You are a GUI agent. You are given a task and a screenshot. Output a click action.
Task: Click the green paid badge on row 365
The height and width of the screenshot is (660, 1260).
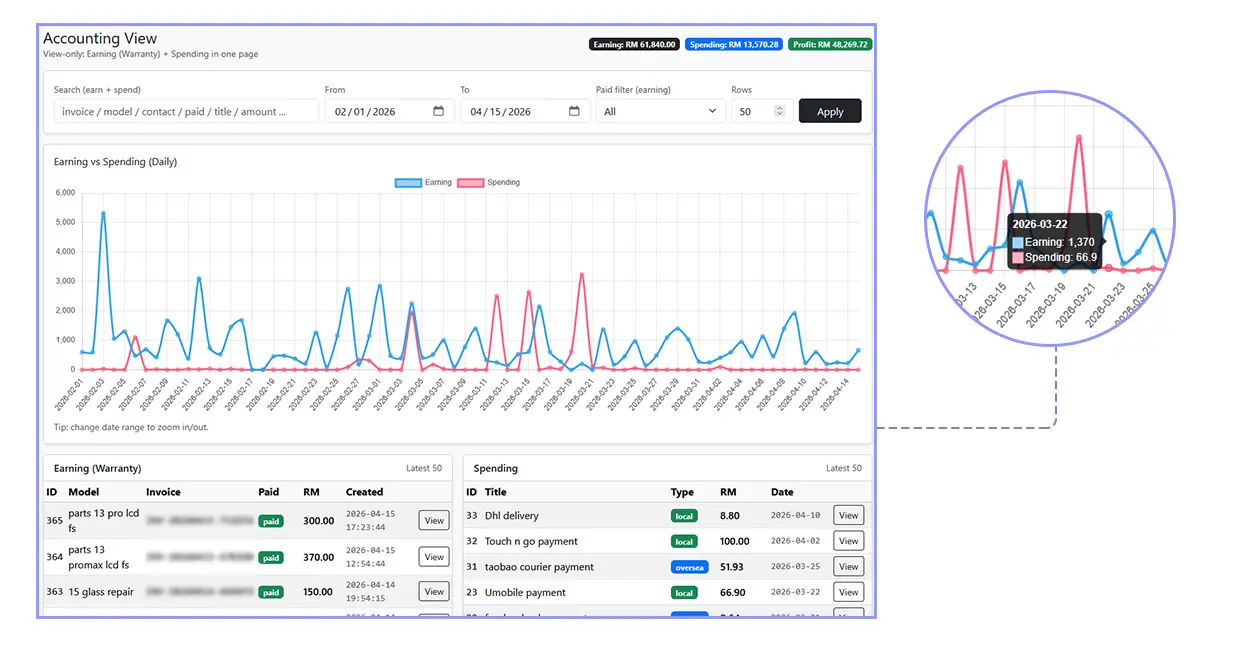270,521
